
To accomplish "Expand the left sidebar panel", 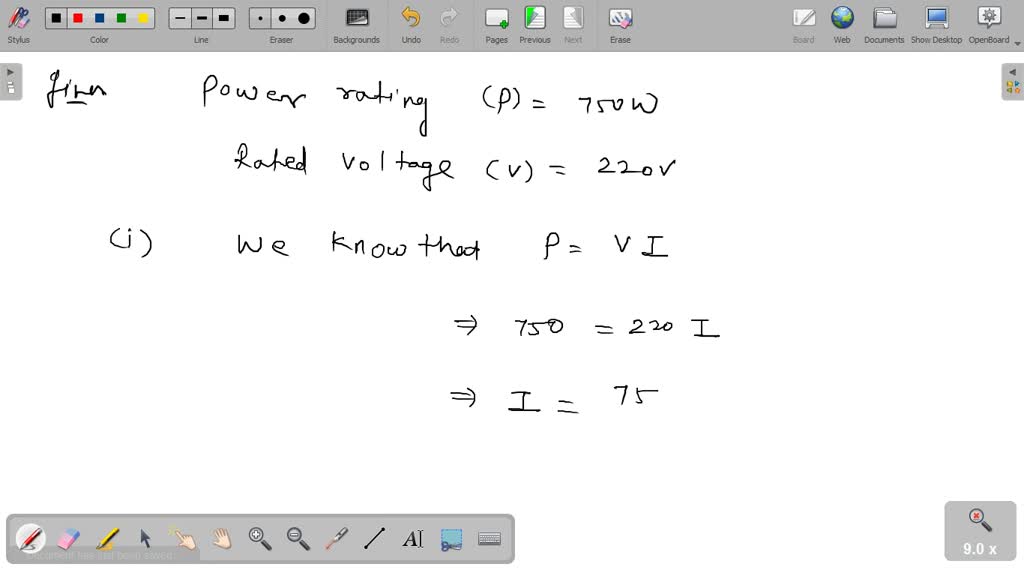I will click(8, 71).
